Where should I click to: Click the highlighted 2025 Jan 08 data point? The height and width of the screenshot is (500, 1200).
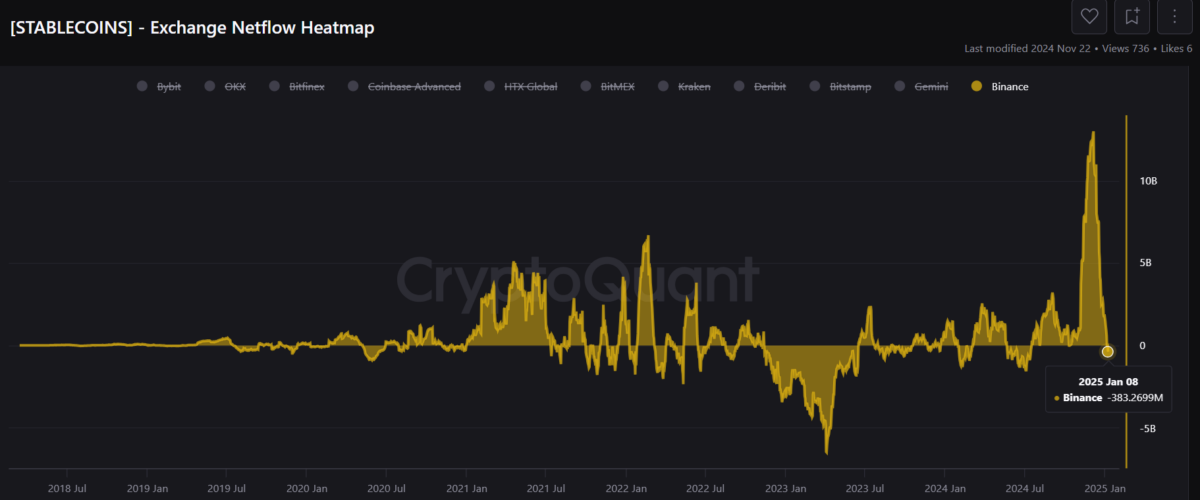1107,351
